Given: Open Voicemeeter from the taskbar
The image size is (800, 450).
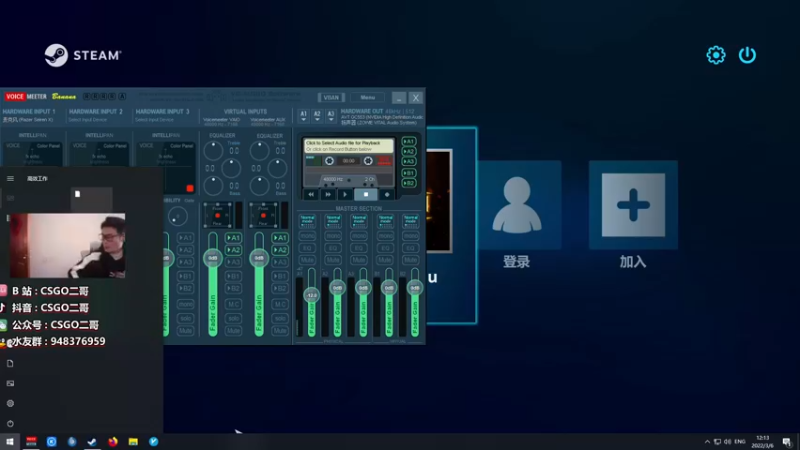Looking at the screenshot, I should tap(31, 442).
